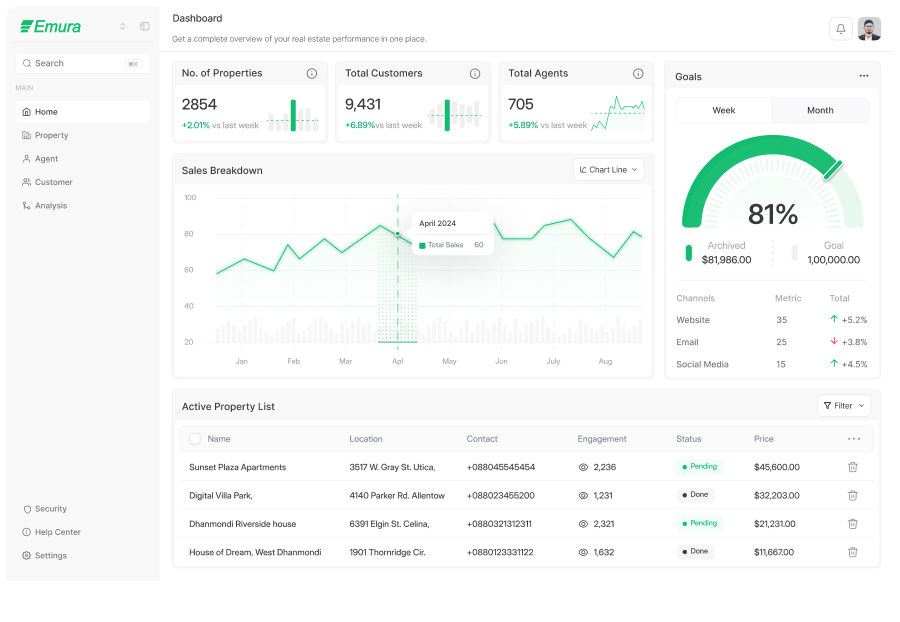Click the No. of Properties bar chart
The height and width of the screenshot is (622, 900).
tap(293, 116)
